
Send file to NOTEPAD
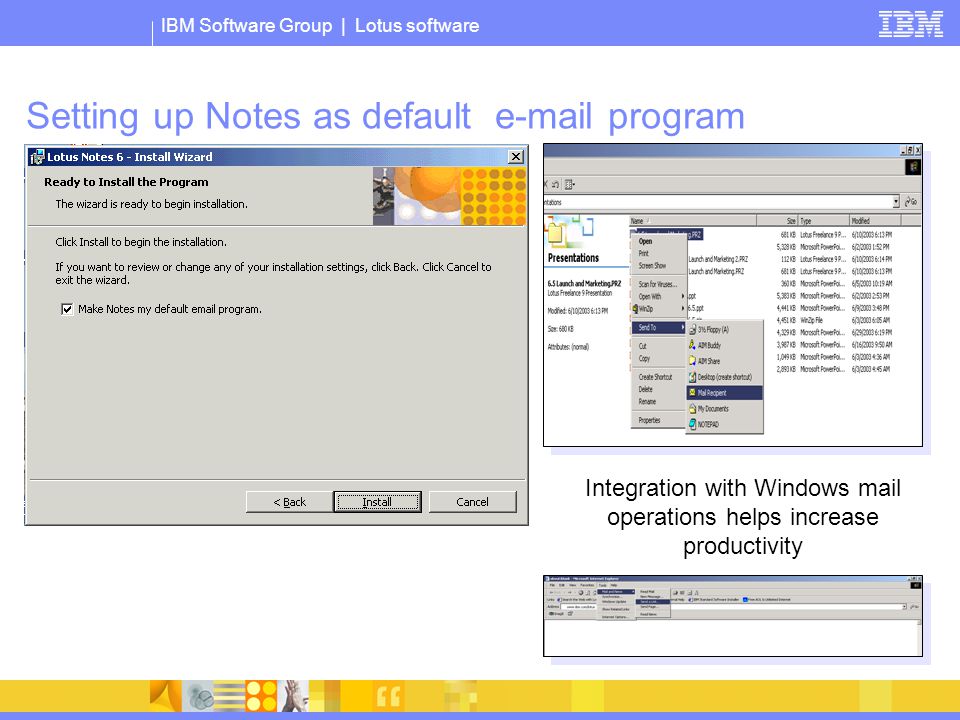724,424
